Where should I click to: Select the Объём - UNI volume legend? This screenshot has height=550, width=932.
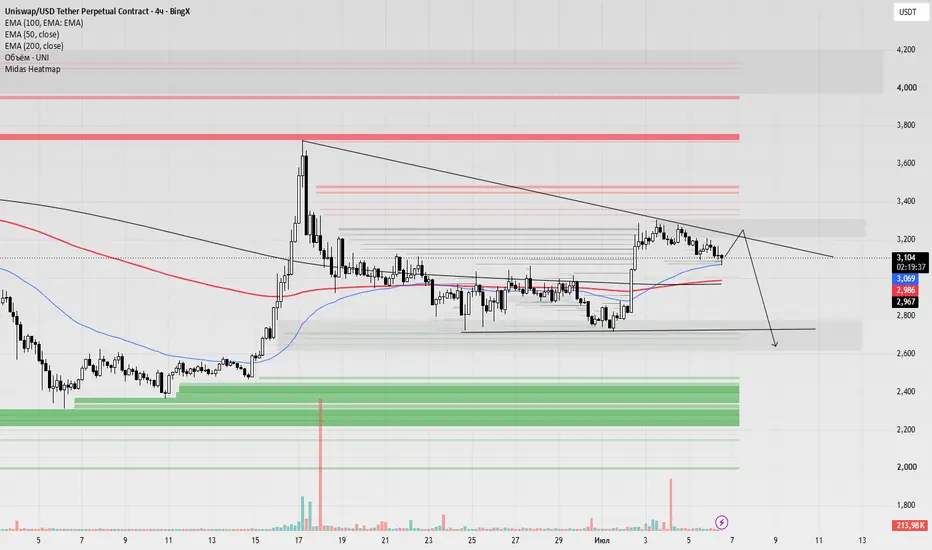[x=27, y=58]
